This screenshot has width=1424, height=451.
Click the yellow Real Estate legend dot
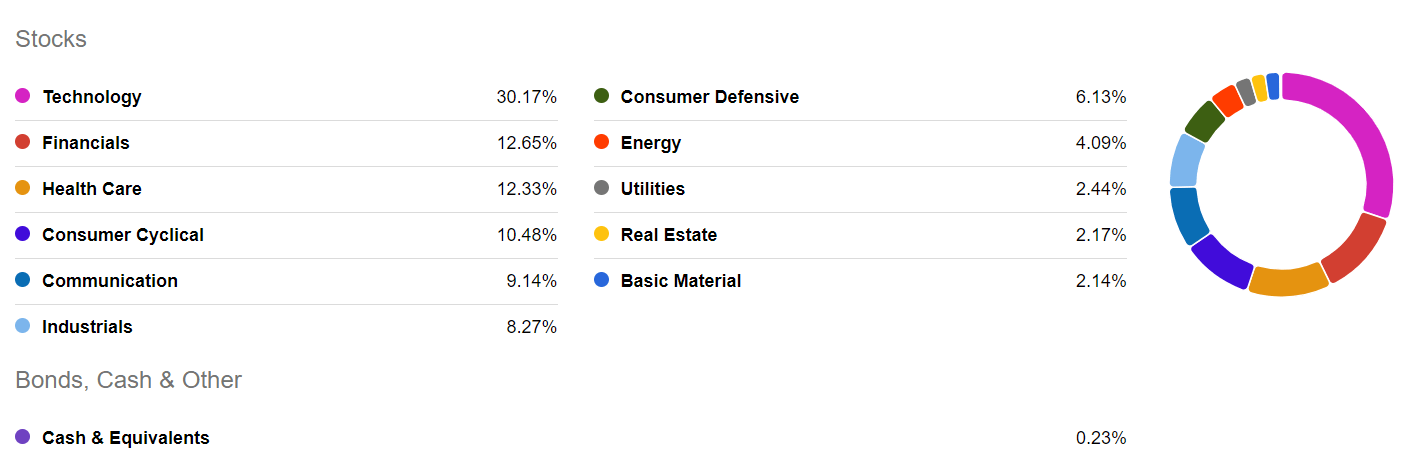pyautogui.click(x=601, y=234)
